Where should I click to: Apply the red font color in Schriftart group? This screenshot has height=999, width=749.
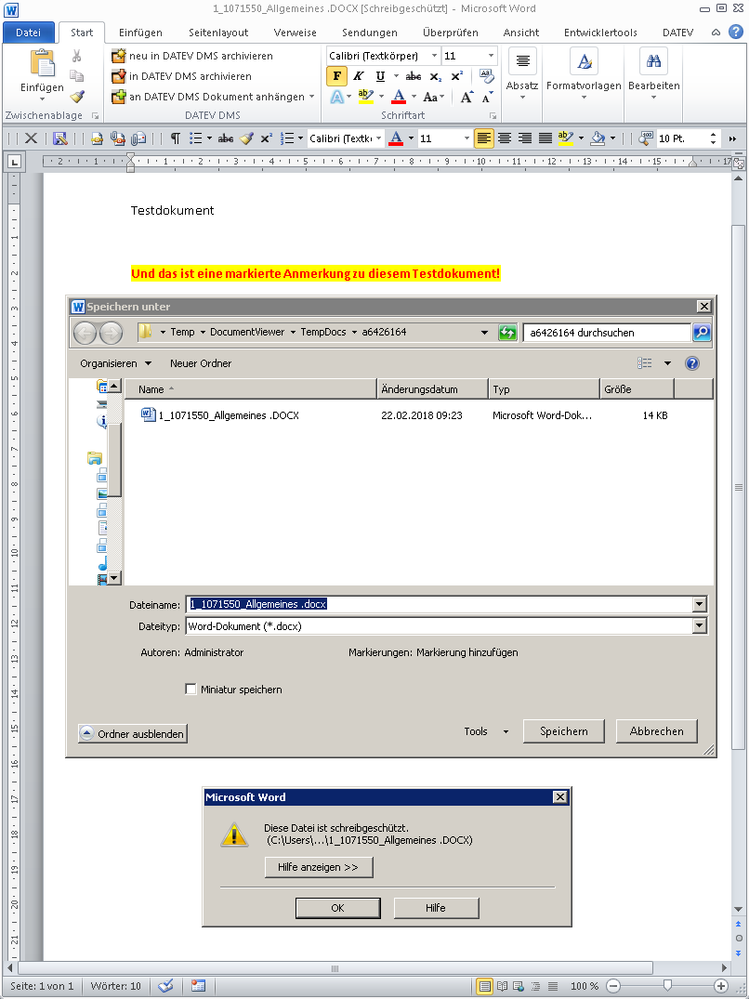pos(399,97)
